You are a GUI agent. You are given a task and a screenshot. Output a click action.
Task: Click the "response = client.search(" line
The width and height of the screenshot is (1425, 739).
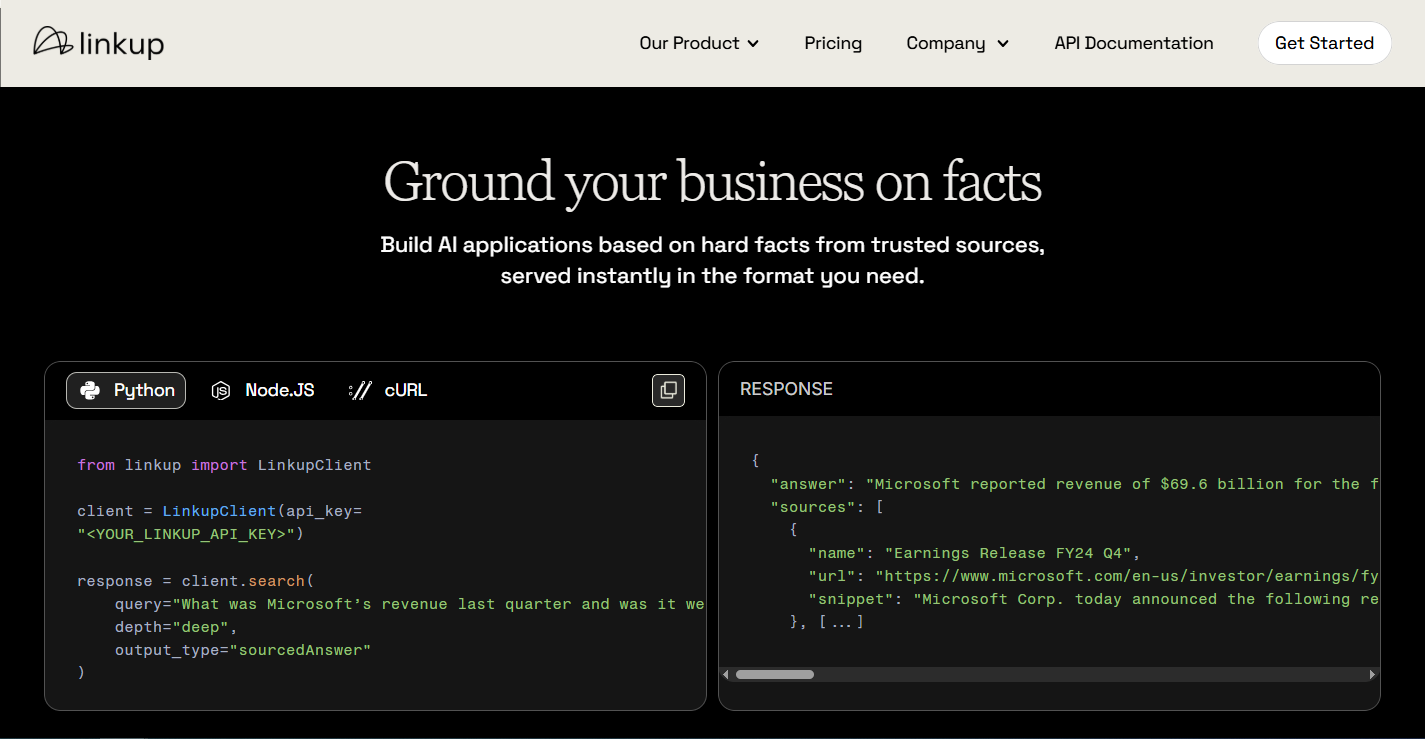point(195,581)
